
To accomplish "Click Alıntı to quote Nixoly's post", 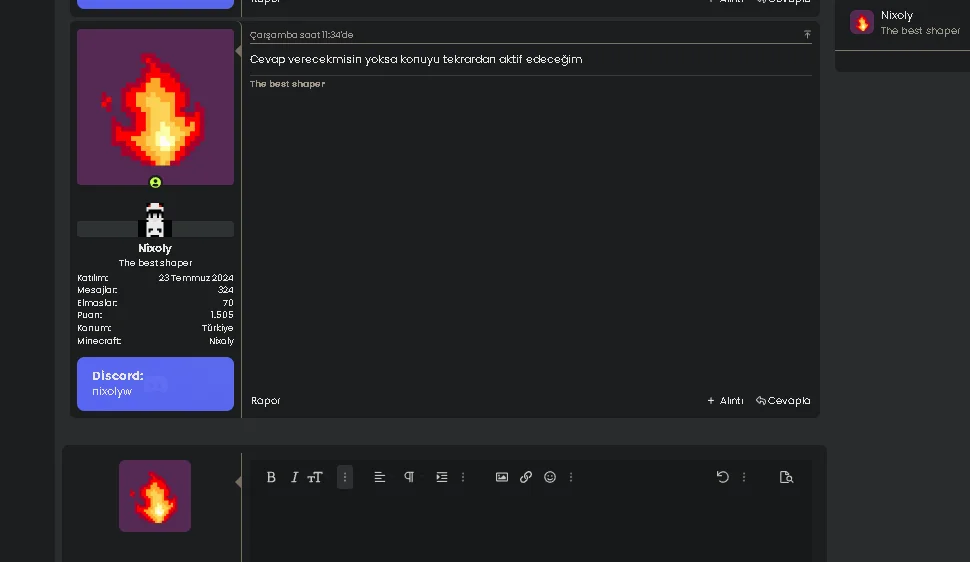I will [x=725, y=400].
